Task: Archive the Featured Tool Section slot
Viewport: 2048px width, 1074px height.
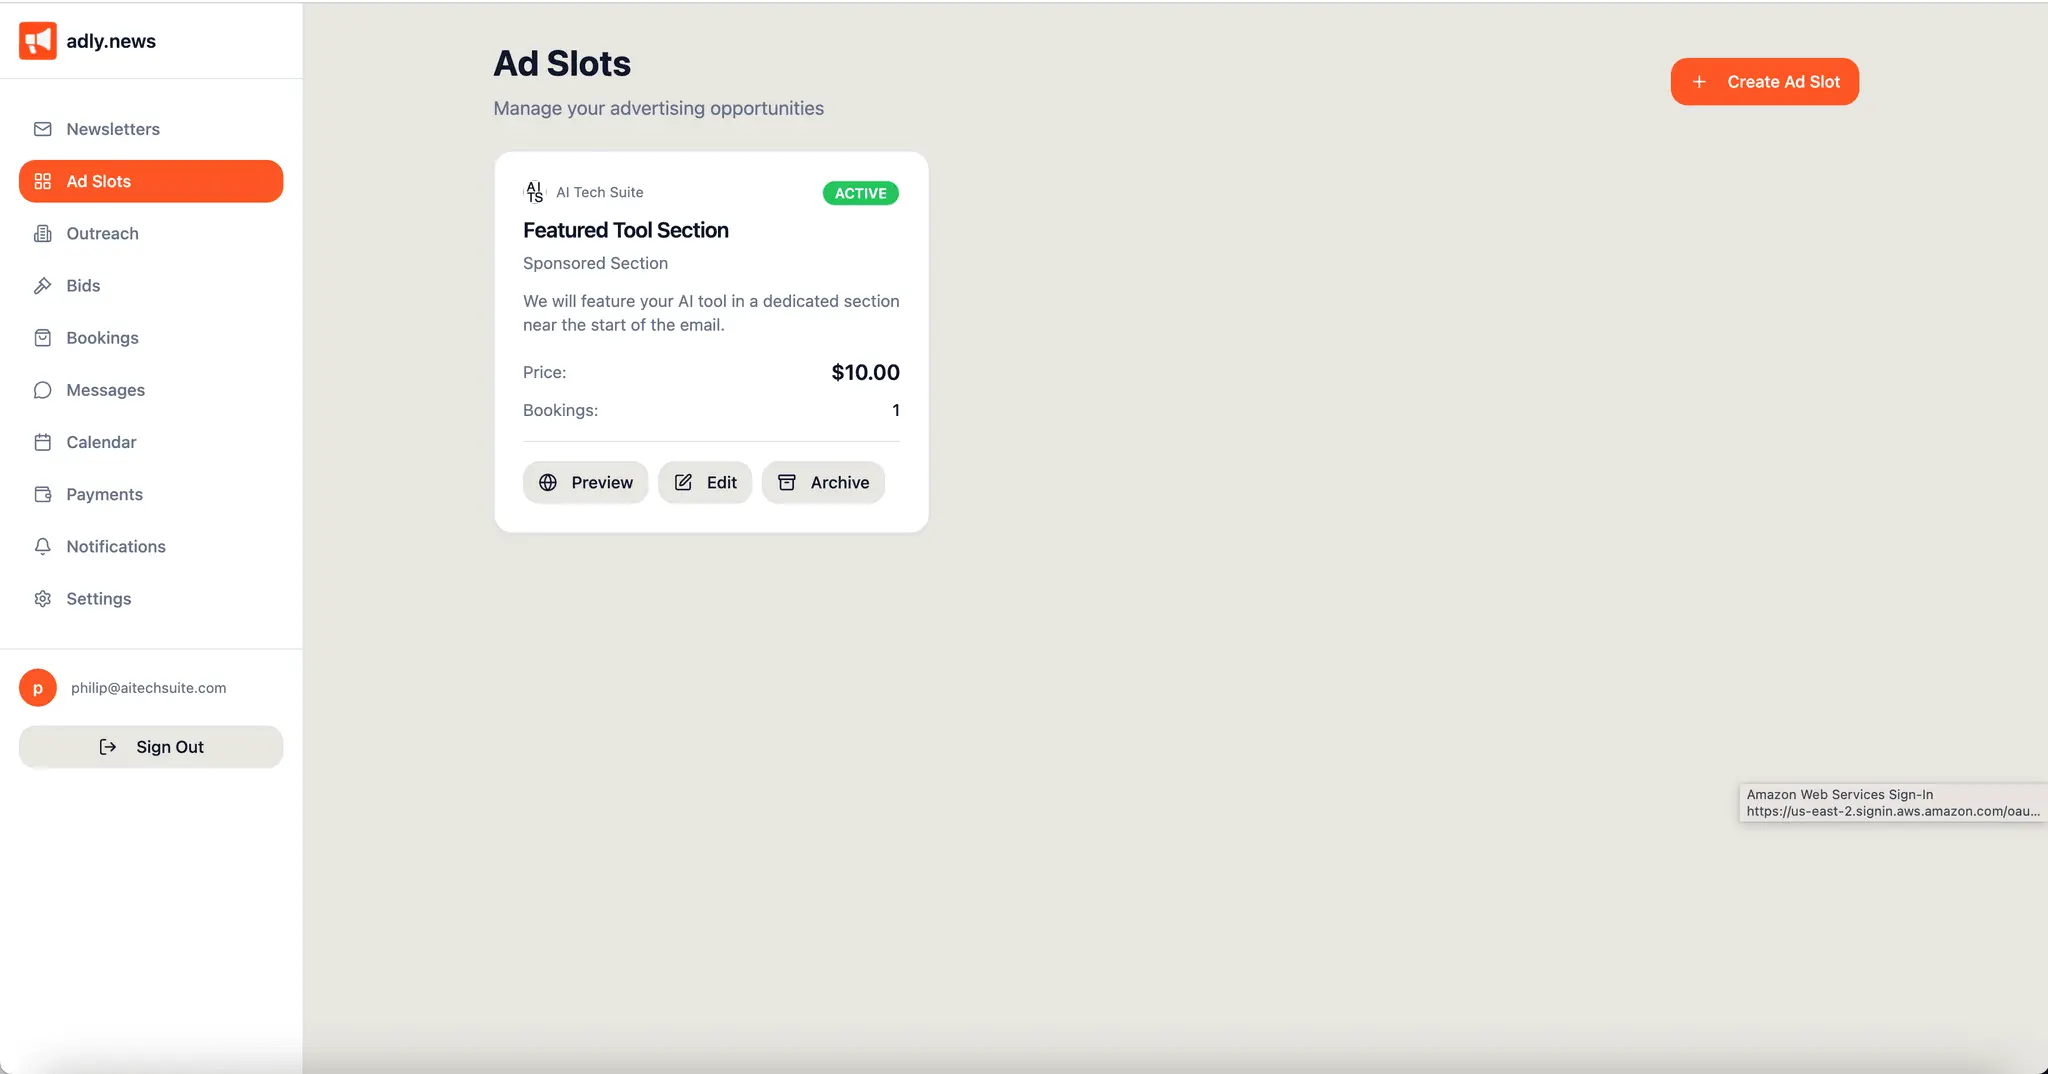Action: (823, 482)
